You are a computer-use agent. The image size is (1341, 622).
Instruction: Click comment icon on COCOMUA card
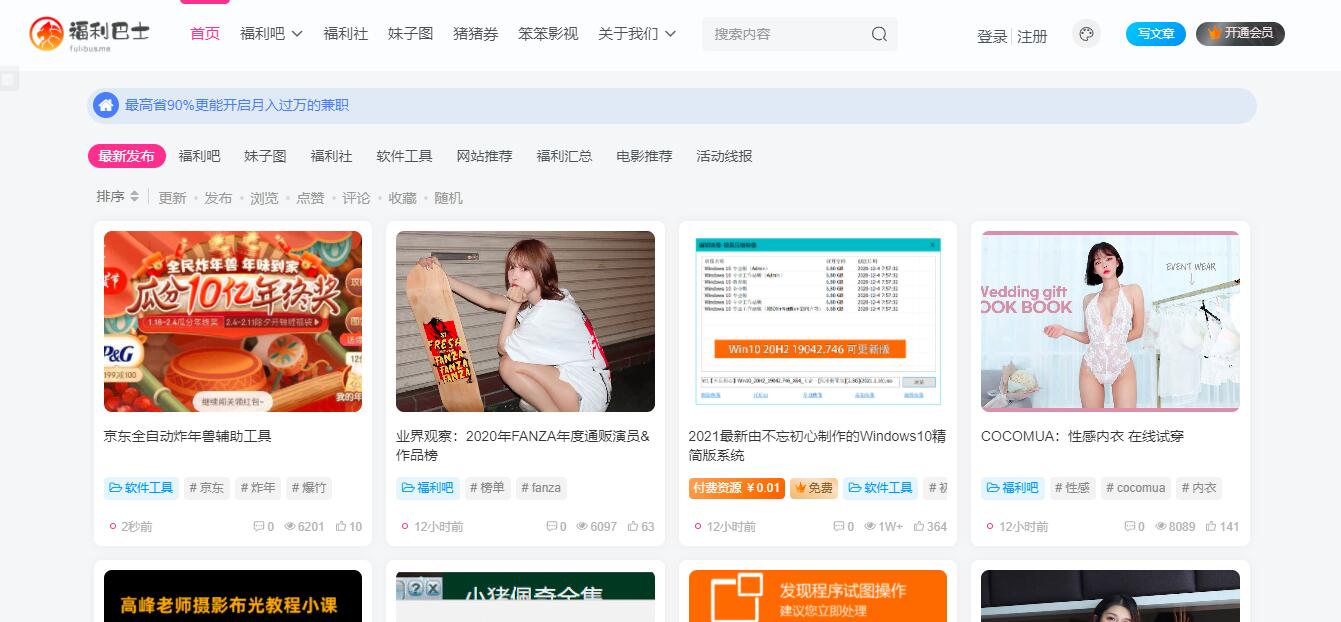1129,526
